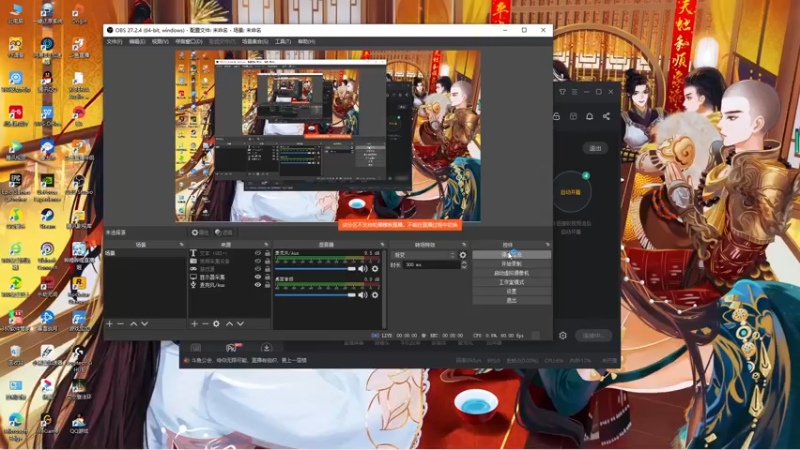Open the Steam desktop icon

coord(47,218)
